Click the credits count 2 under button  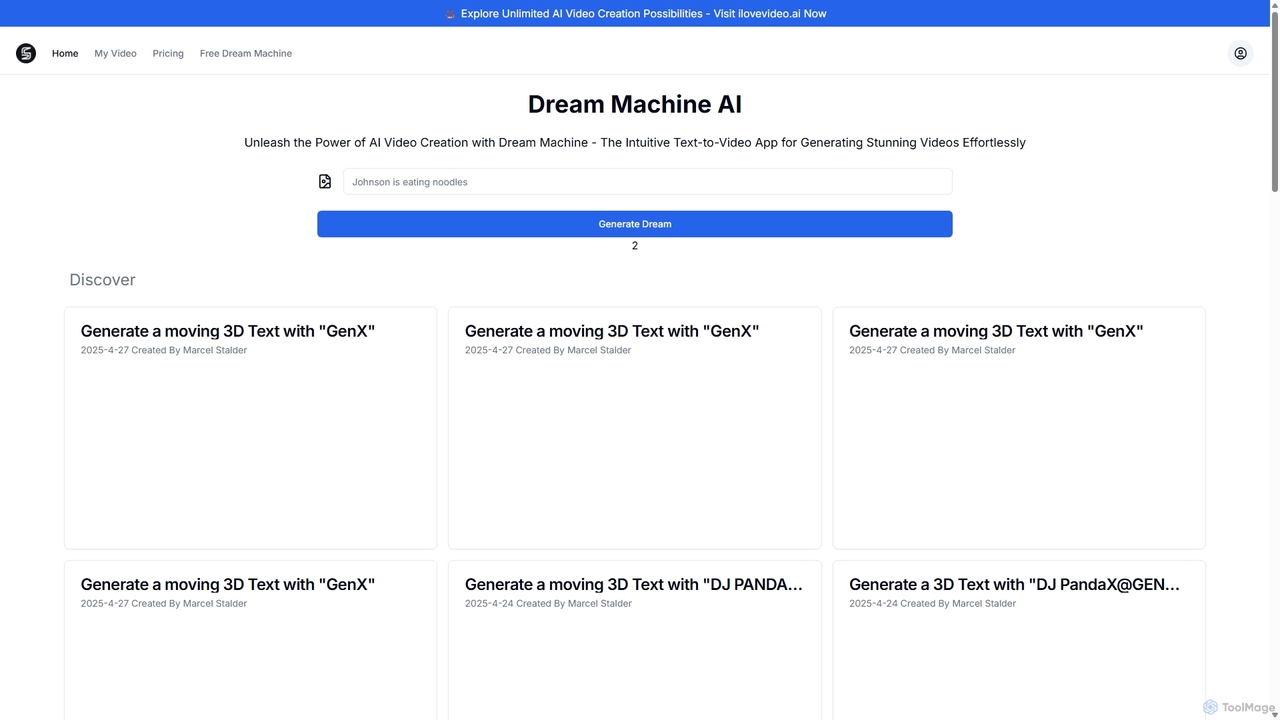[635, 246]
